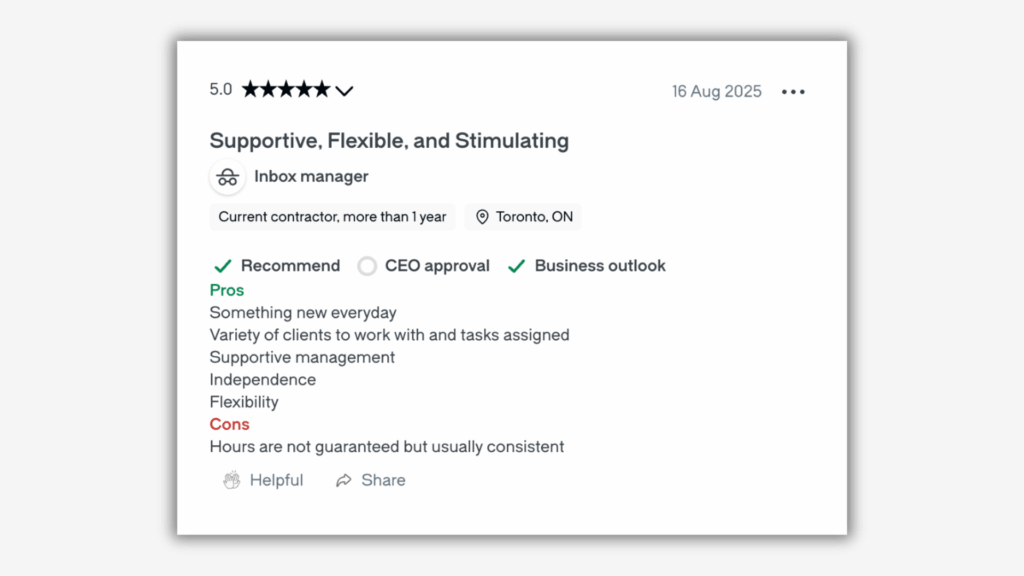Select the CEO approval radio circle
This screenshot has width=1024, height=576.
pos(367,265)
